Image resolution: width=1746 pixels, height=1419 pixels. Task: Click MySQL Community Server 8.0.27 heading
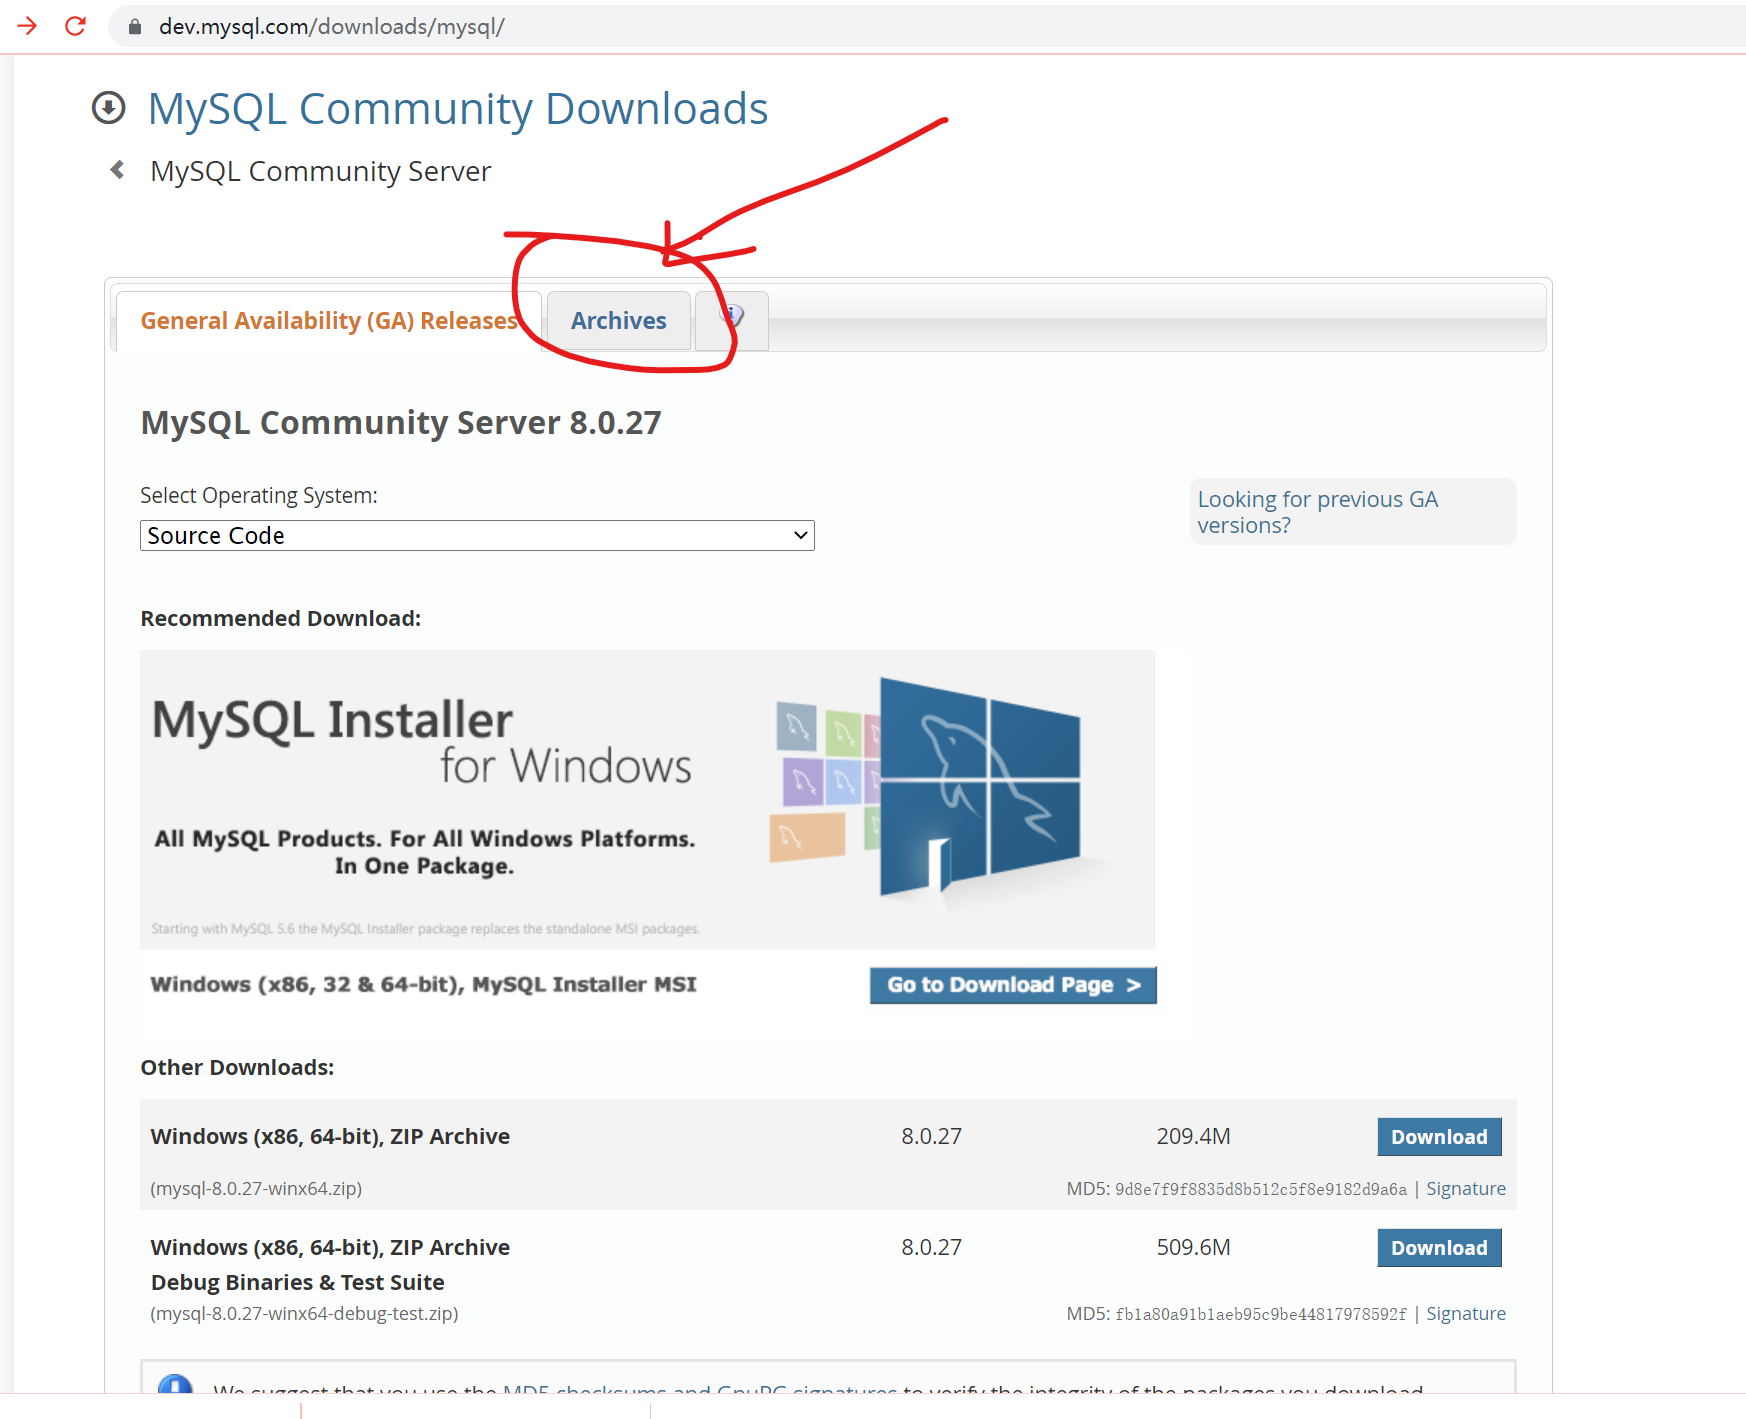[x=401, y=422]
